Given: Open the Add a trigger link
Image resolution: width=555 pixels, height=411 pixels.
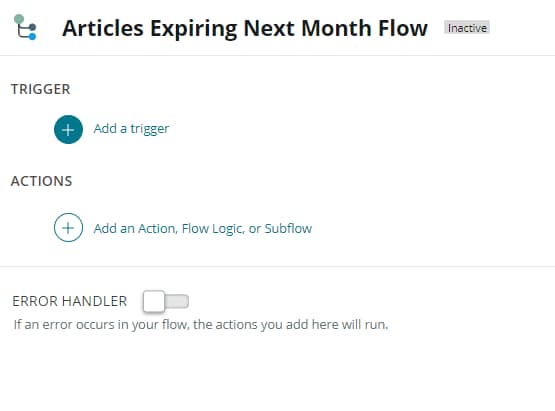Looking at the screenshot, I should [131, 129].
